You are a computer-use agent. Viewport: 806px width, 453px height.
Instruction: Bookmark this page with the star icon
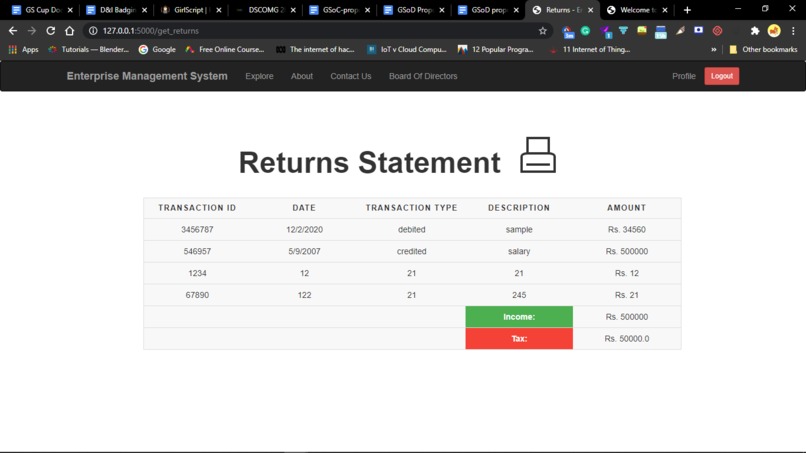tap(542, 31)
